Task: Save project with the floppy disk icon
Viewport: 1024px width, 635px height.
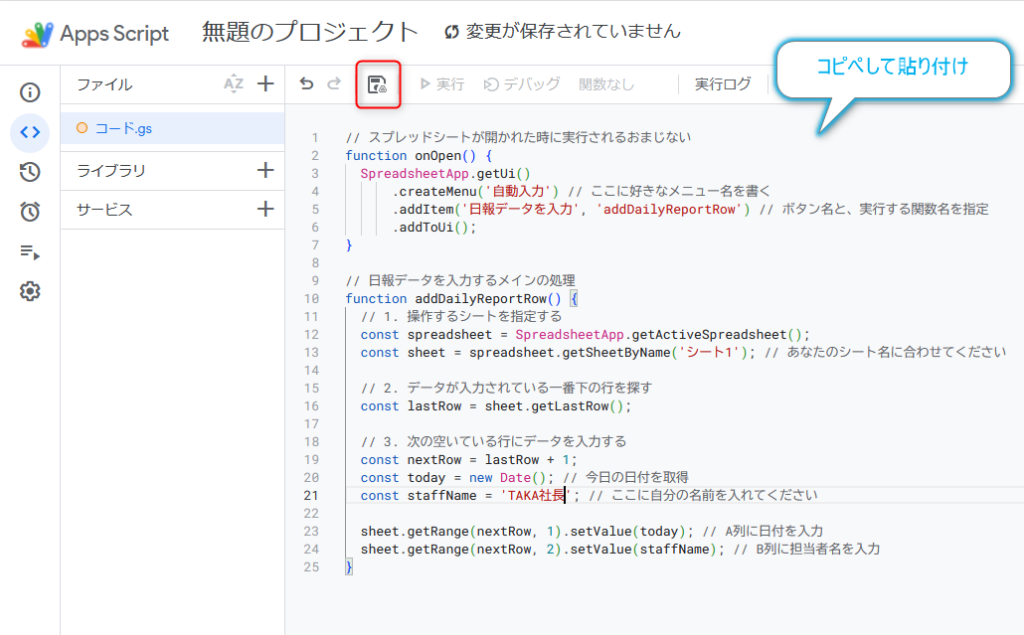Action: 377,84
